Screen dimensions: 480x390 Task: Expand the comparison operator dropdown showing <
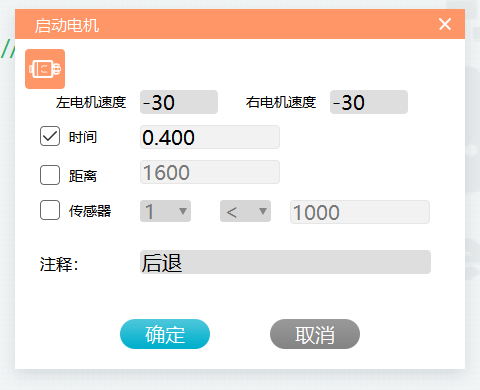coord(245,211)
